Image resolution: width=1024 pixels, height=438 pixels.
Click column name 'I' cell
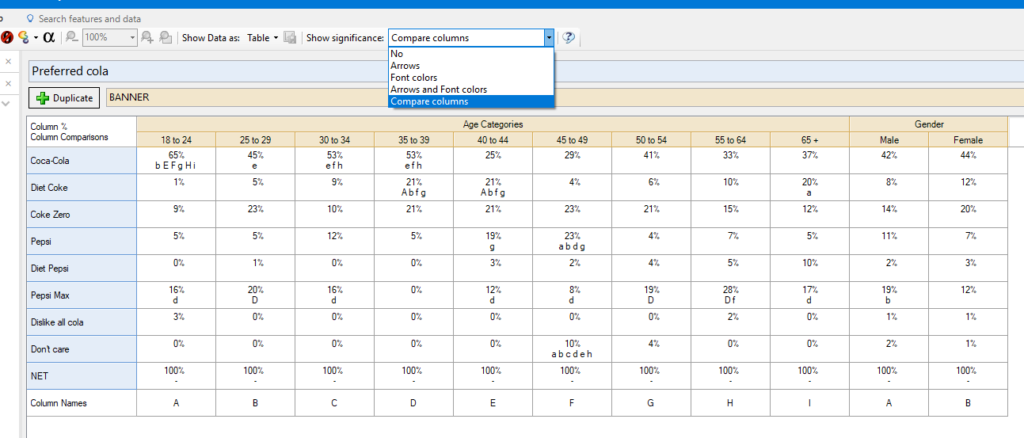click(809, 403)
